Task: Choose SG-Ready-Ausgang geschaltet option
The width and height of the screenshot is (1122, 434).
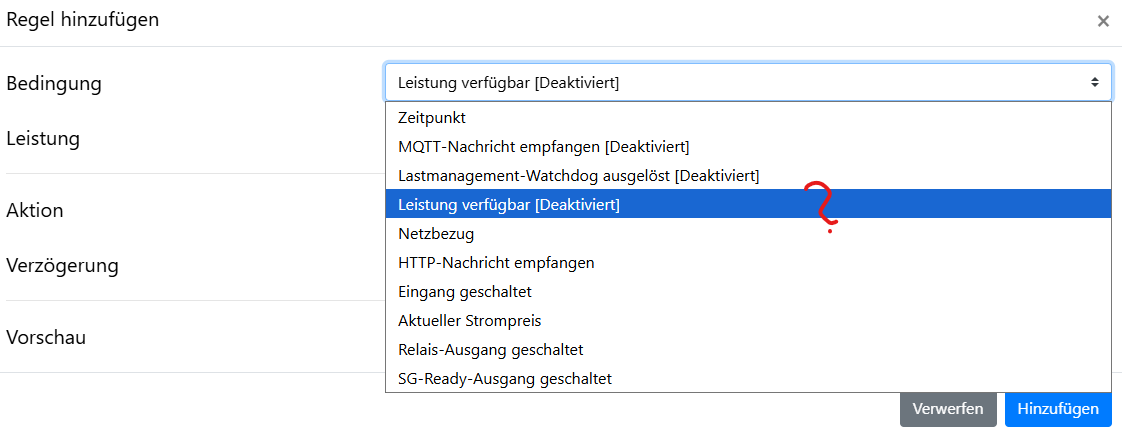Action: tap(505, 379)
